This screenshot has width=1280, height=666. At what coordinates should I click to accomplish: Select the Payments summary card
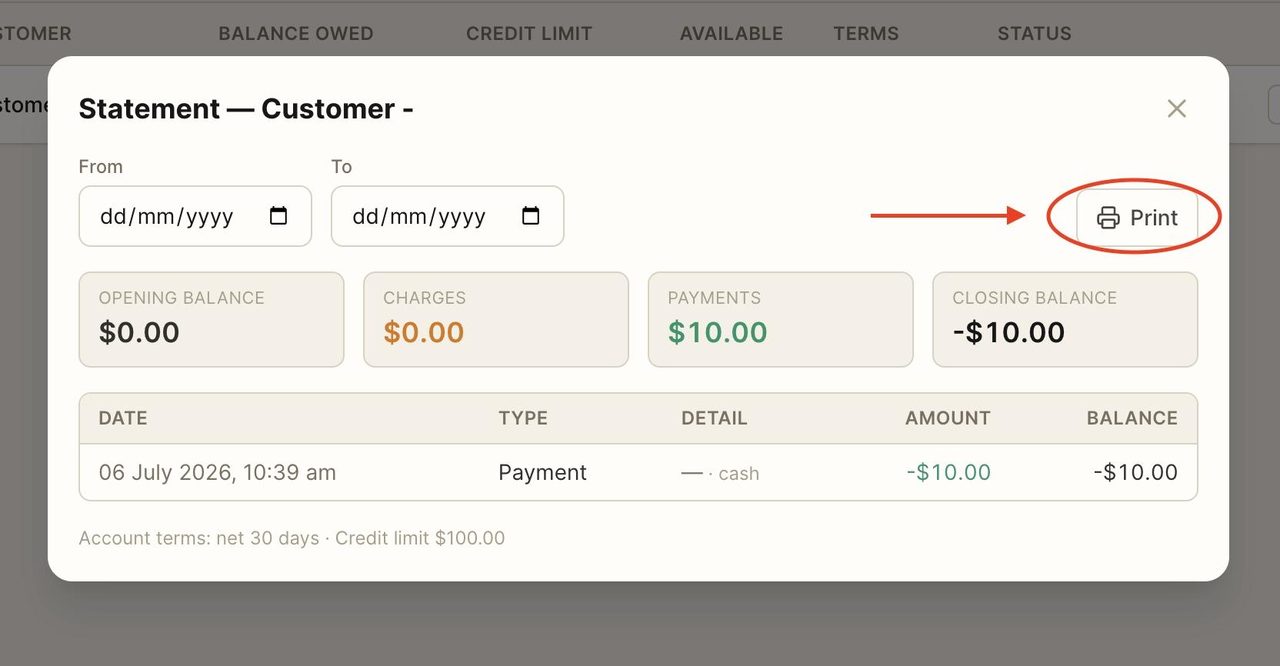(780, 320)
